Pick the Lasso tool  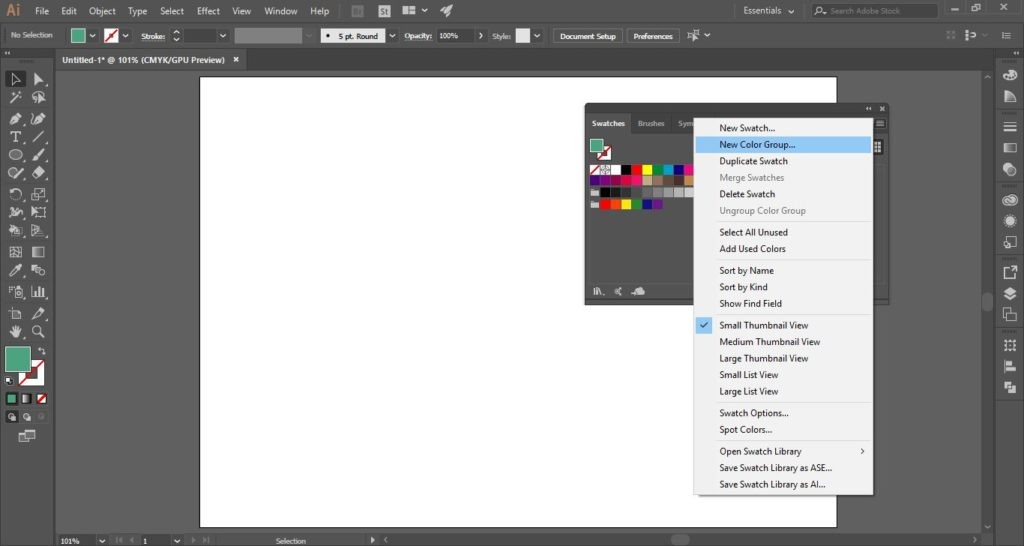point(39,97)
